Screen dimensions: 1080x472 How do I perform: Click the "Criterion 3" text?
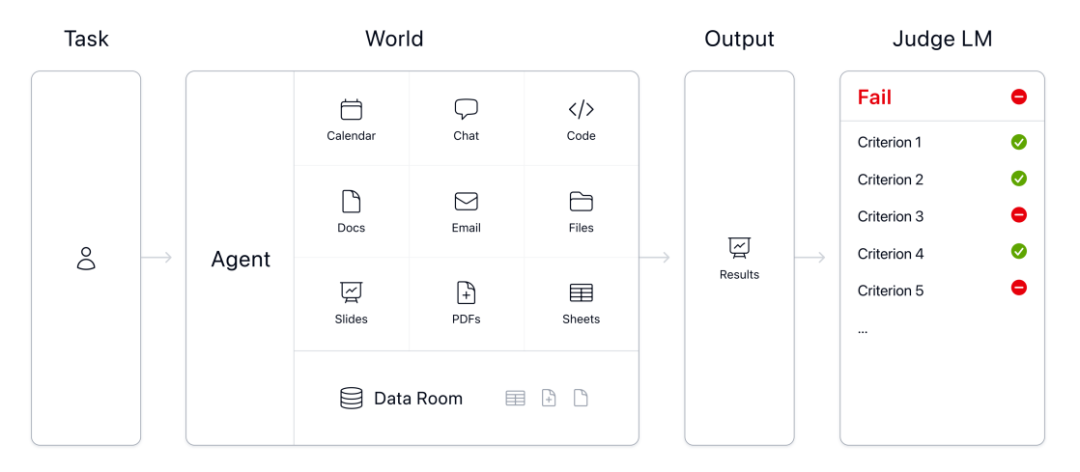[x=890, y=216]
